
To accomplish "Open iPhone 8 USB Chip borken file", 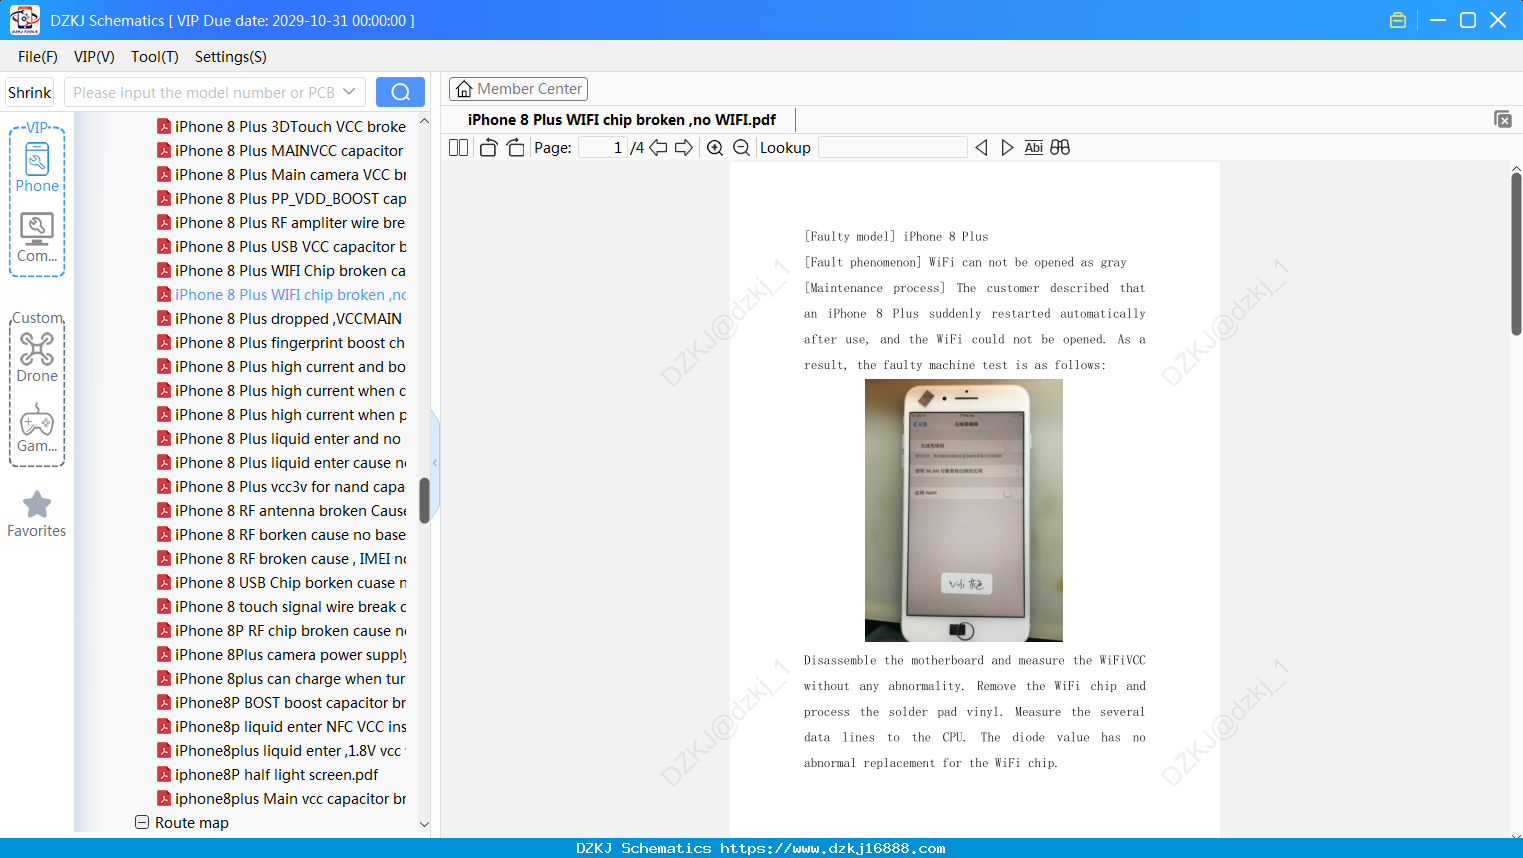I will coord(282,582).
